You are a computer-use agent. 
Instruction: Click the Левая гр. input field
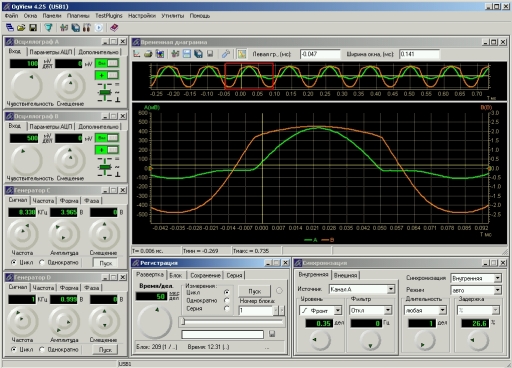319,54
